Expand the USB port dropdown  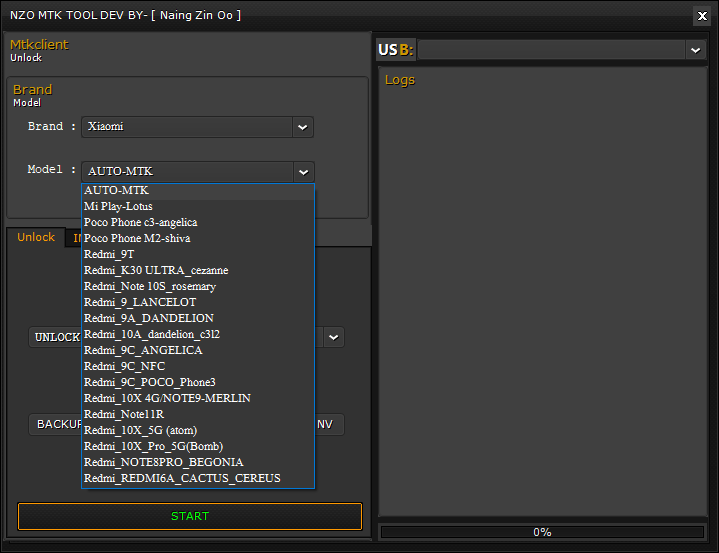tap(695, 50)
